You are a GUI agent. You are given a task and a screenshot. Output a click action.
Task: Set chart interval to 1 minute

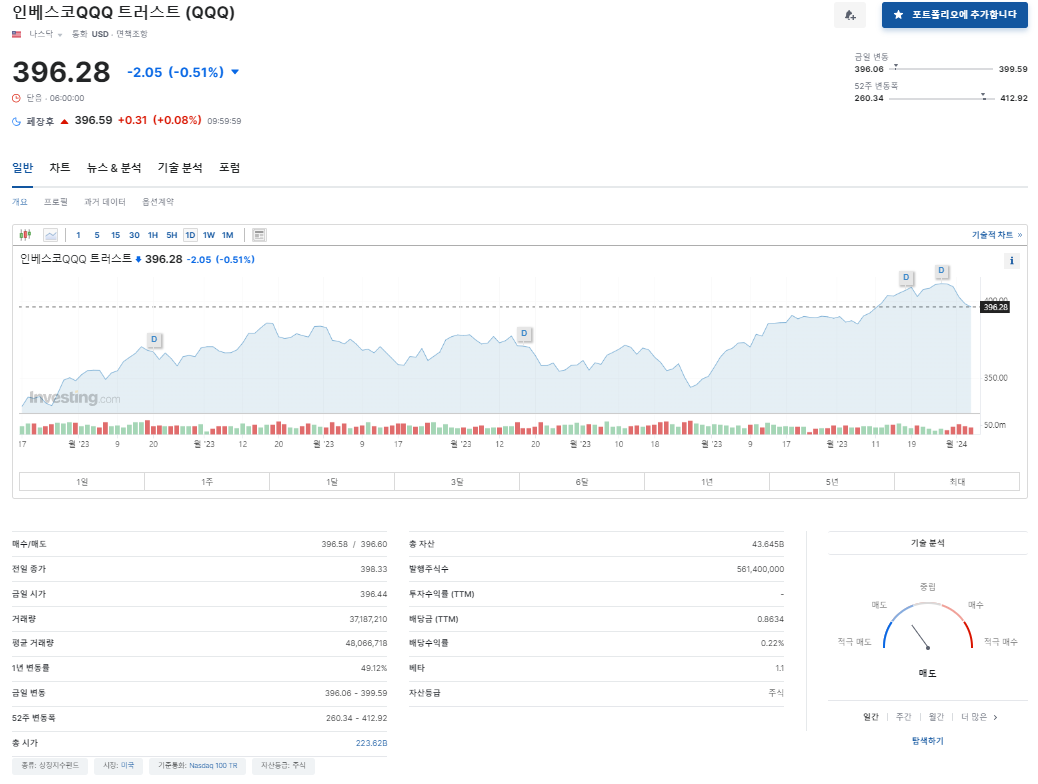click(78, 235)
